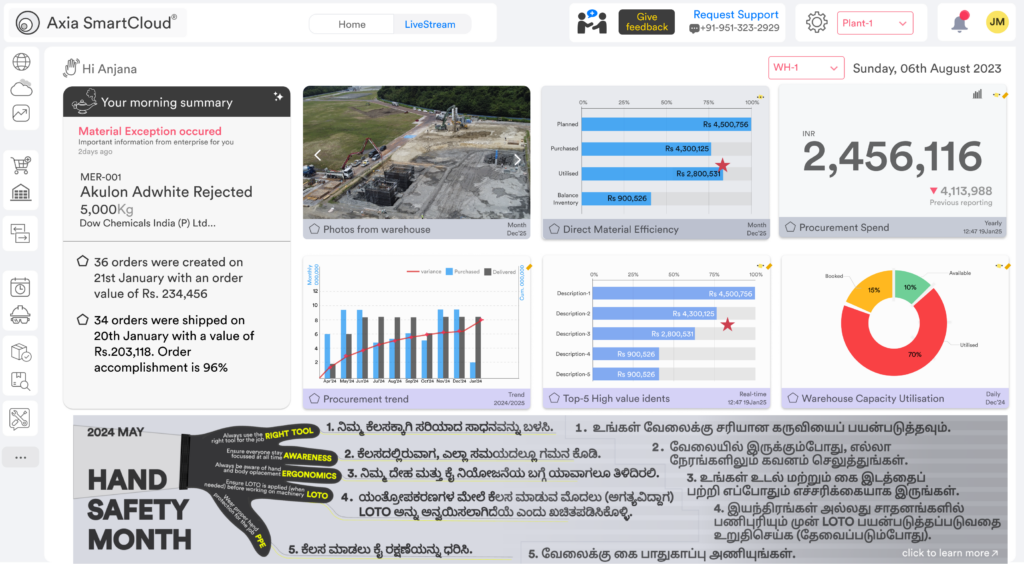Expand the sidebar more options ellipsis button
The height and width of the screenshot is (564, 1024).
click(21, 457)
